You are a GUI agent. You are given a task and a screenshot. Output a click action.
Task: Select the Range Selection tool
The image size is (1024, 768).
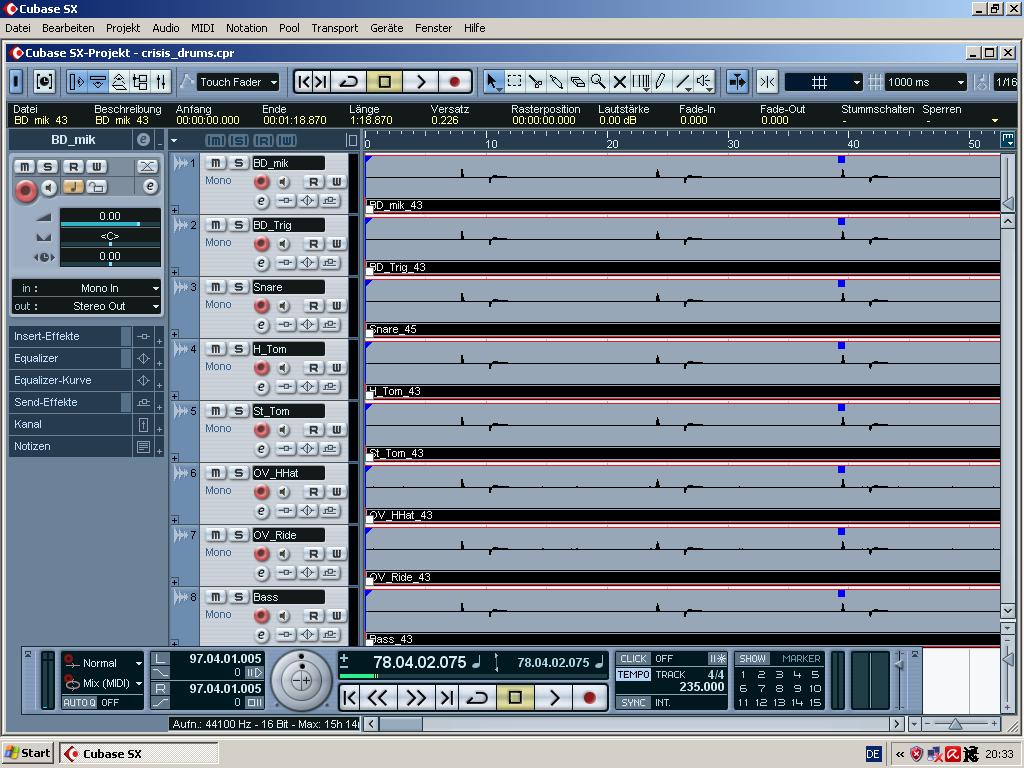(x=515, y=82)
